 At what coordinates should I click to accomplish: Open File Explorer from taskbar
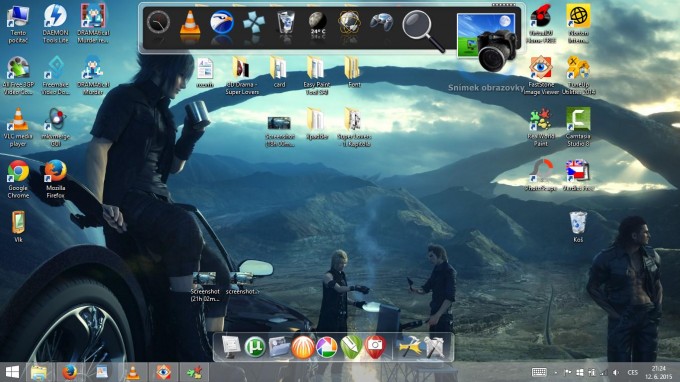click(x=39, y=372)
